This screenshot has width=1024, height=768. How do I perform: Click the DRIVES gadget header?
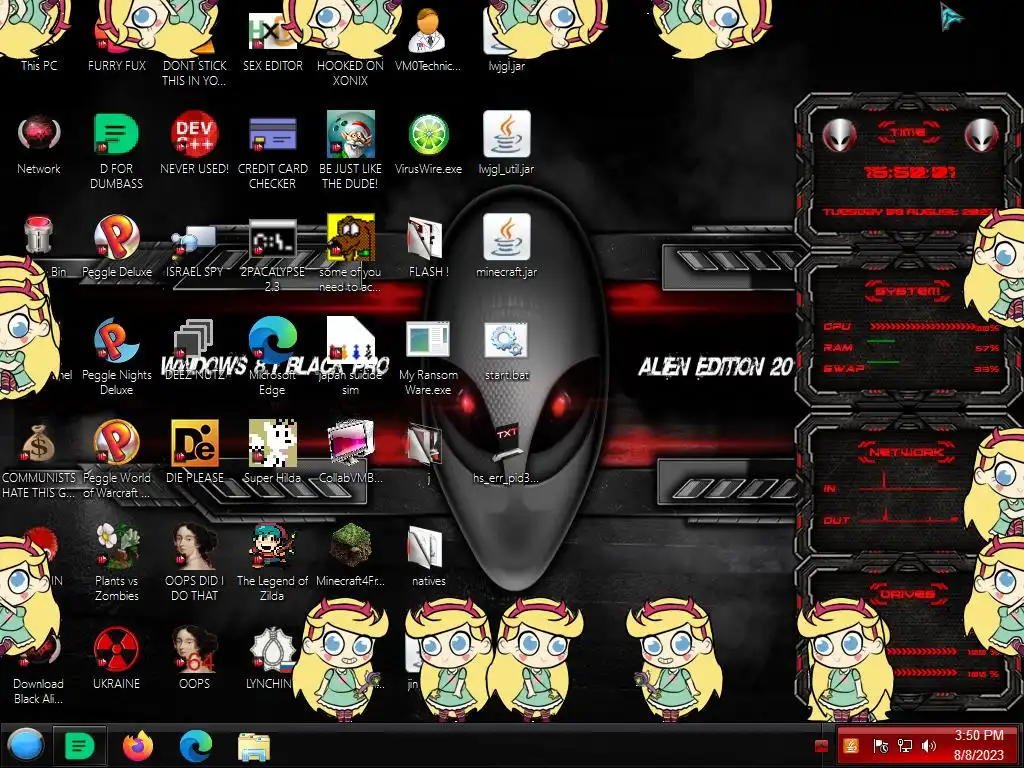pos(908,594)
